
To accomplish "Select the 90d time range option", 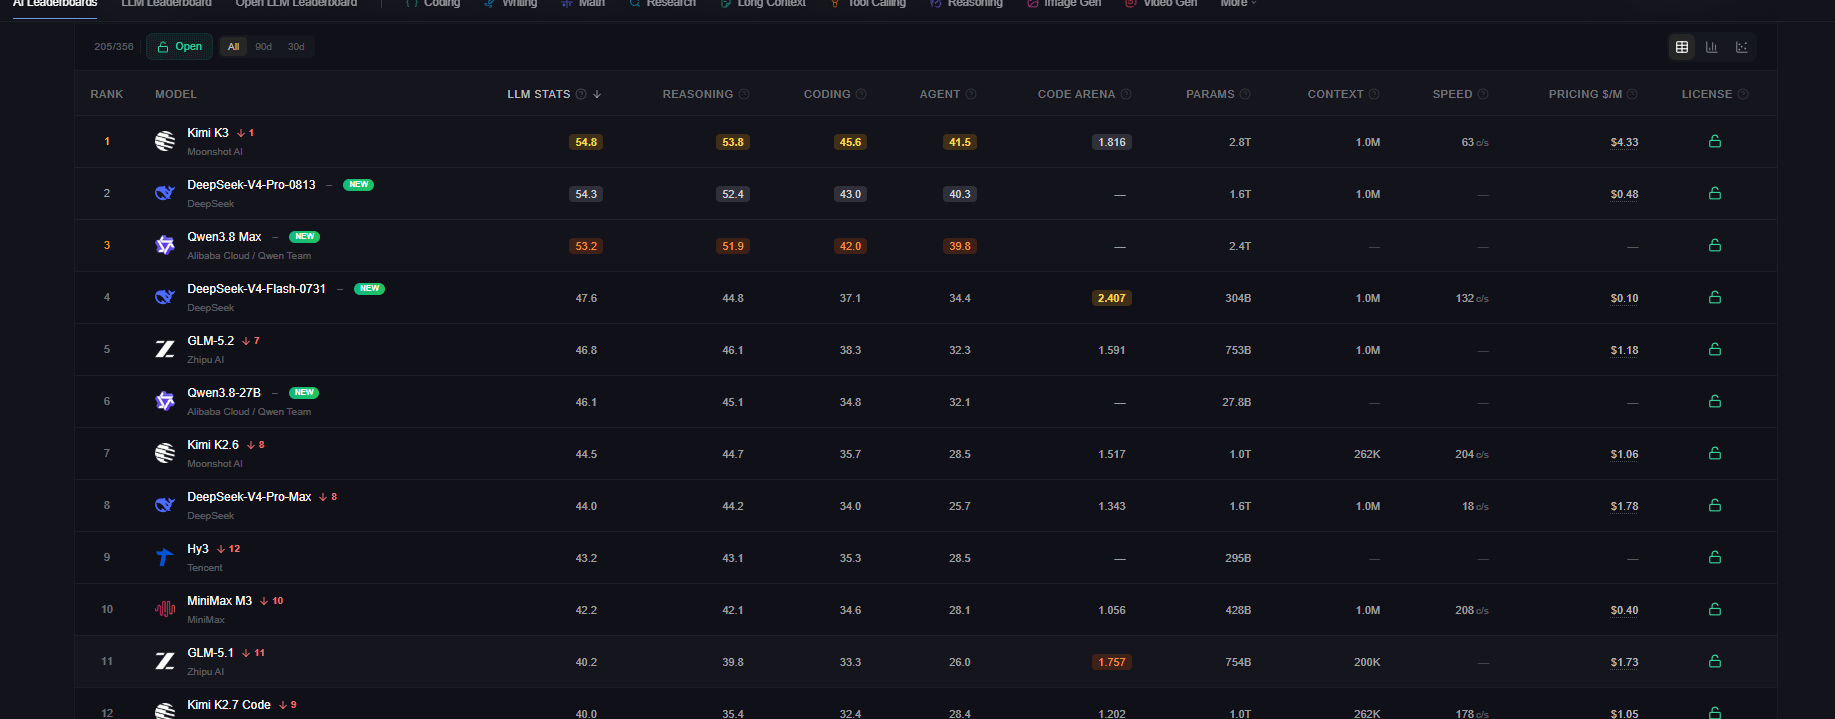I will [263, 47].
